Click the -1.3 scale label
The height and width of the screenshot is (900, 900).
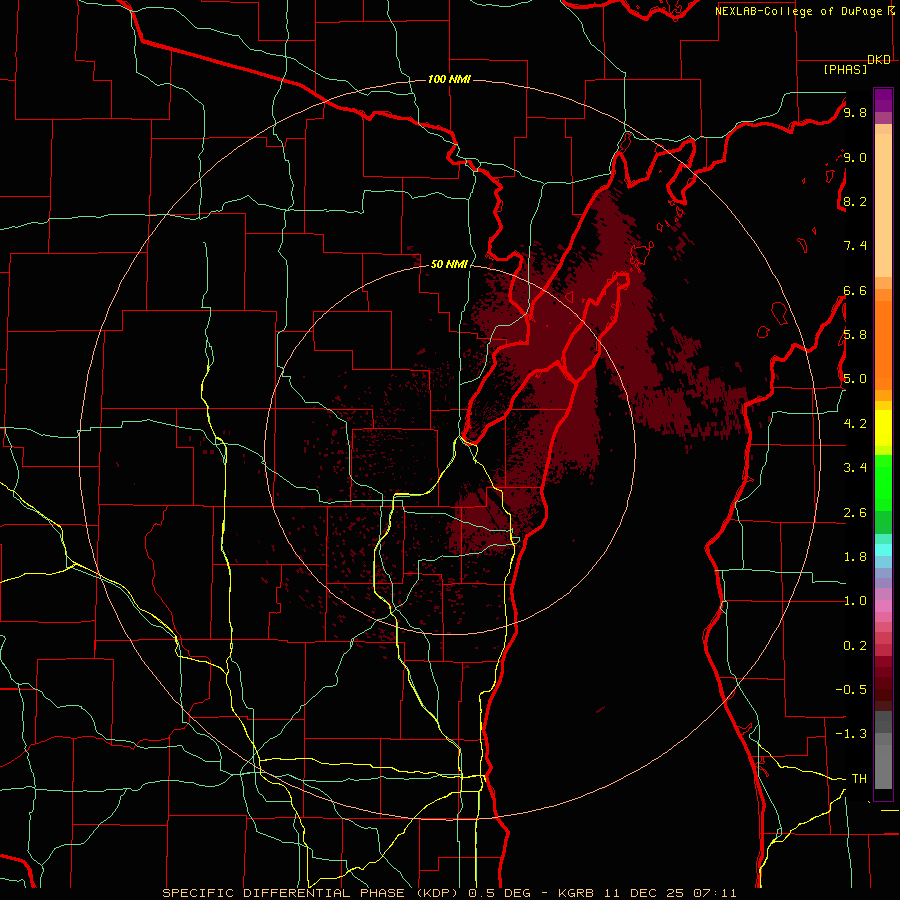click(x=851, y=734)
